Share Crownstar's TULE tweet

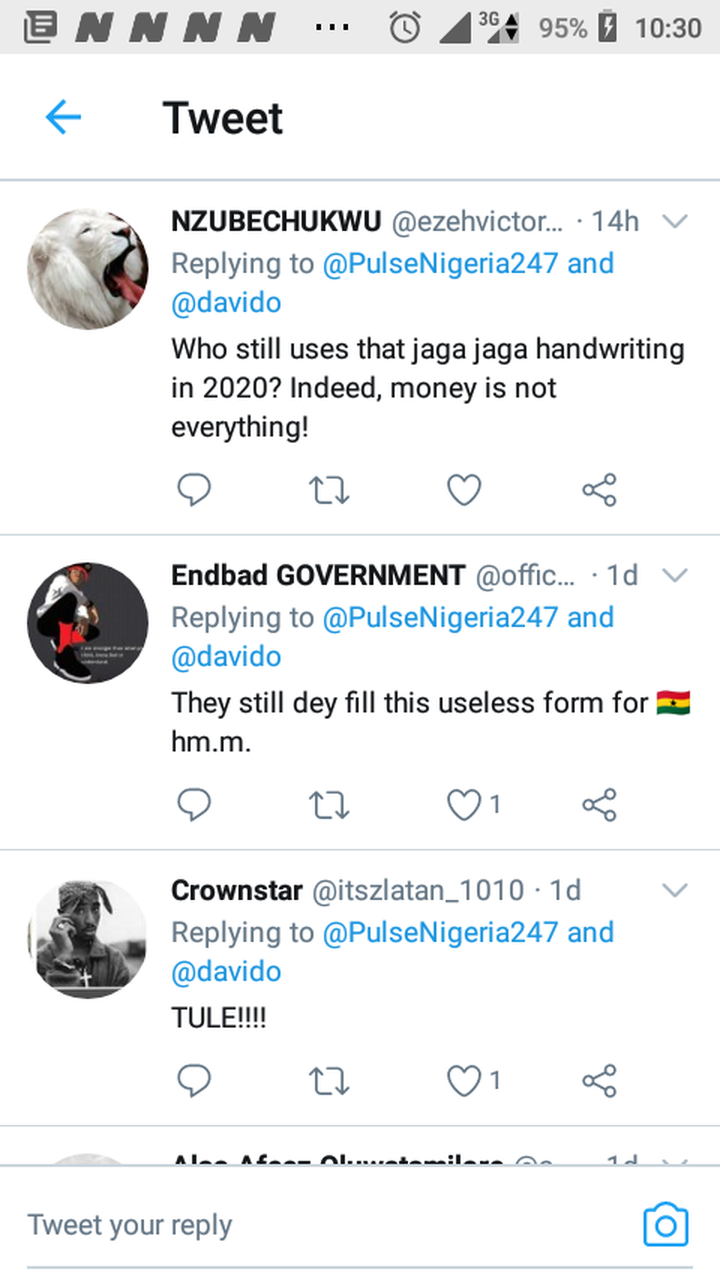(x=599, y=1080)
